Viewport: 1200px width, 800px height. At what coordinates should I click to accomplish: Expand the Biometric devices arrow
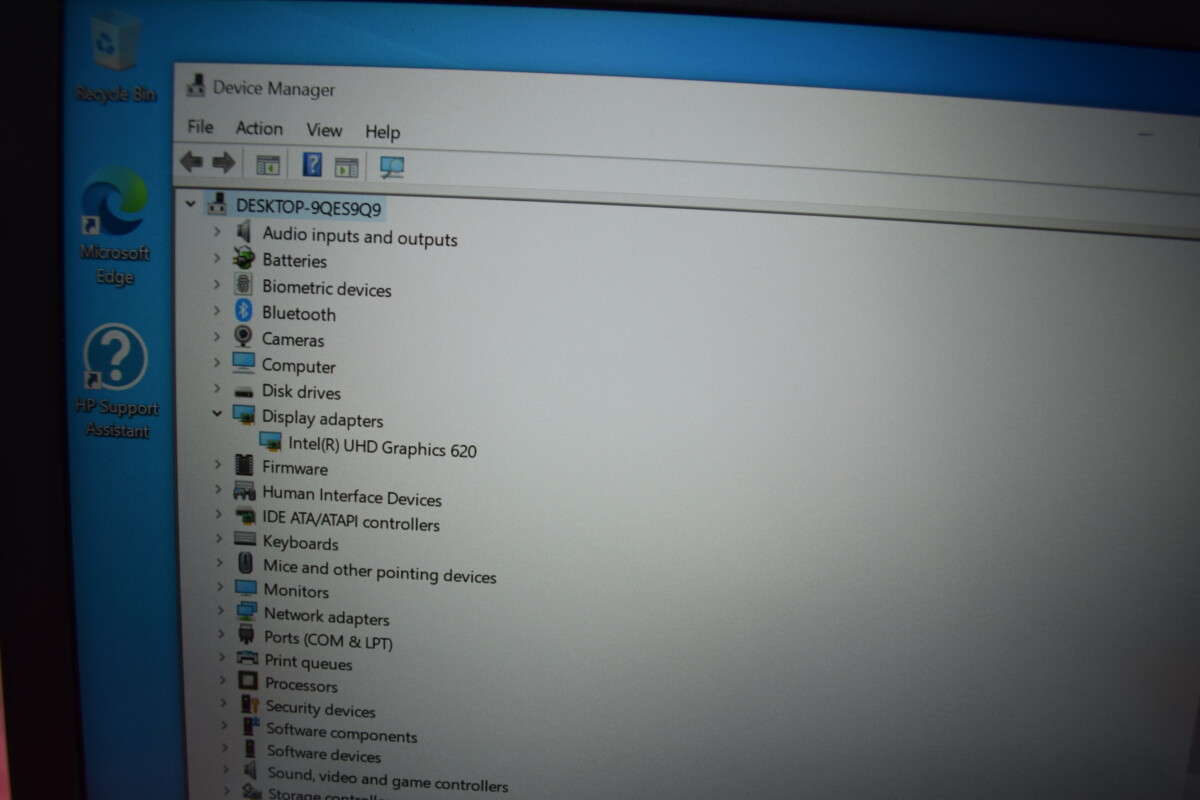coord(216,284)
